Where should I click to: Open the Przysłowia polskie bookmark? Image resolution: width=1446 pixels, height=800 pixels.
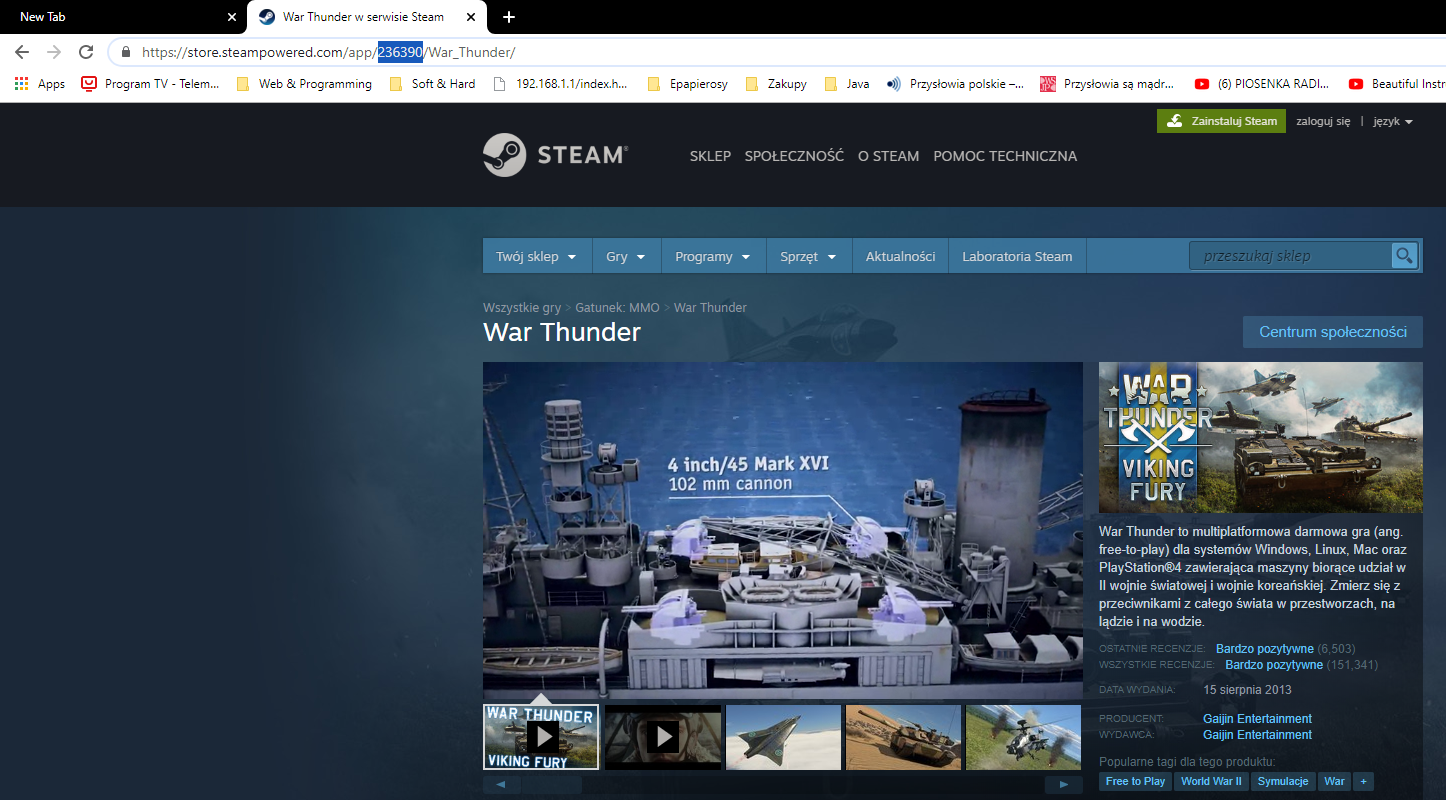[x=955, y=84]
